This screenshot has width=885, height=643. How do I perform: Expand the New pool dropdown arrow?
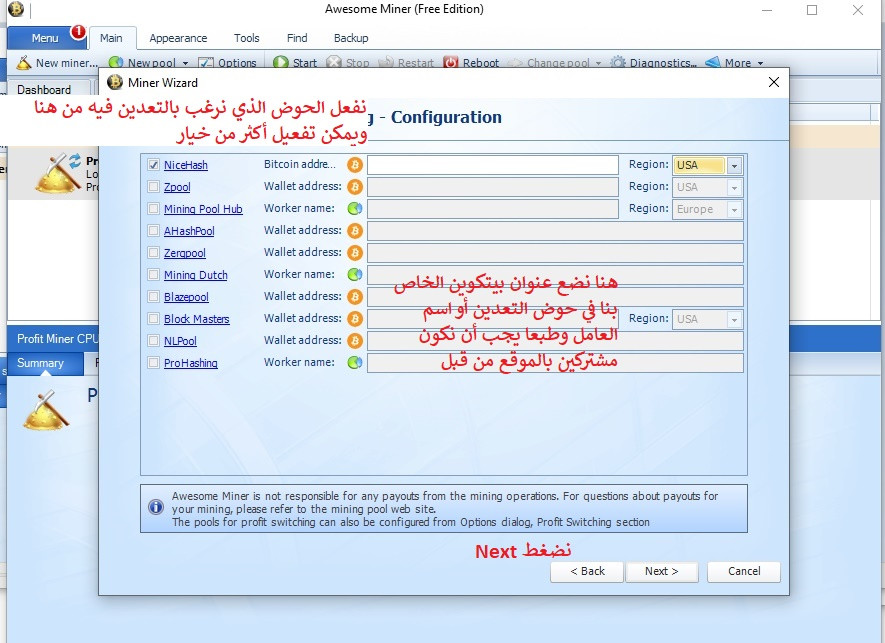point(185,63)
